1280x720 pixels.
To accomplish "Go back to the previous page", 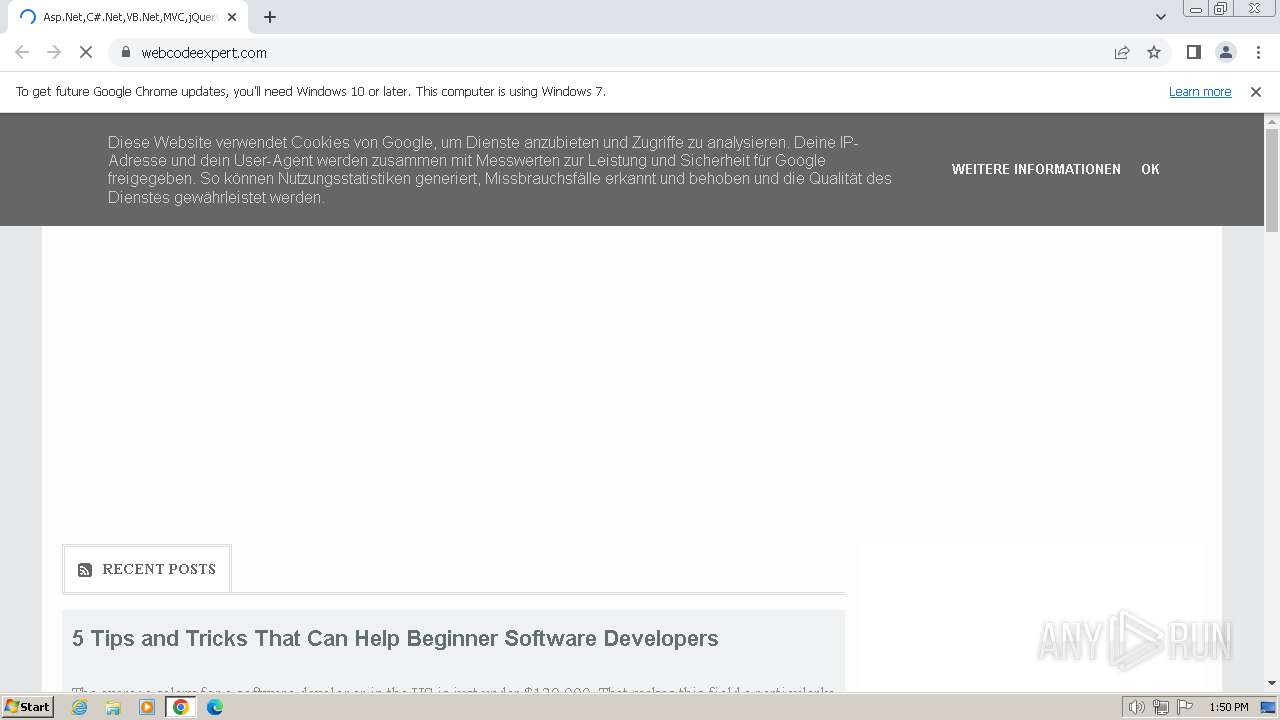I will pyautogui.click(x=22, y=52).
